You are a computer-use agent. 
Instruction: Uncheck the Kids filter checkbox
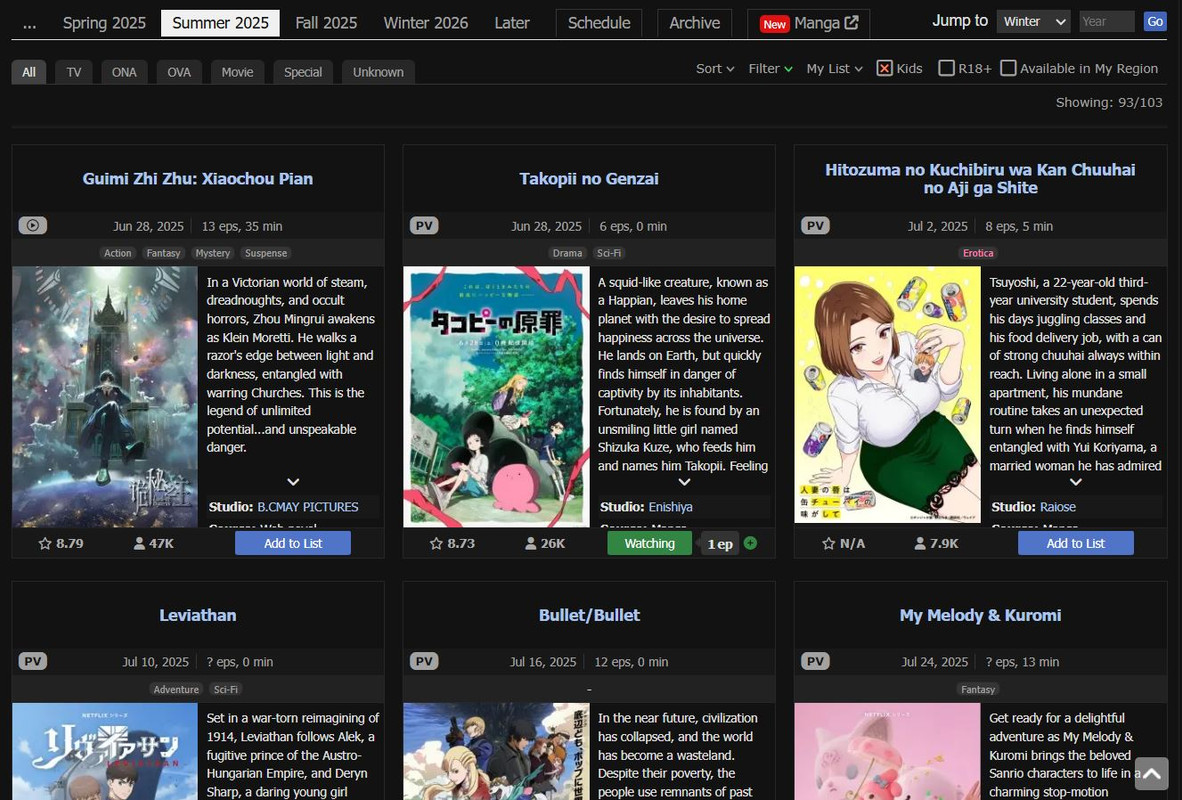tap(884, 67)
